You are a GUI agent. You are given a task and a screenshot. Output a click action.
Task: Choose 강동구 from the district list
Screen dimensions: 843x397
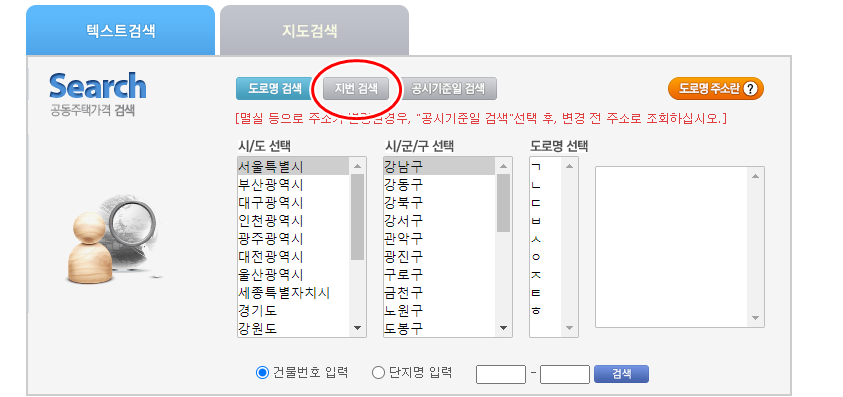[x=440, y=185]
